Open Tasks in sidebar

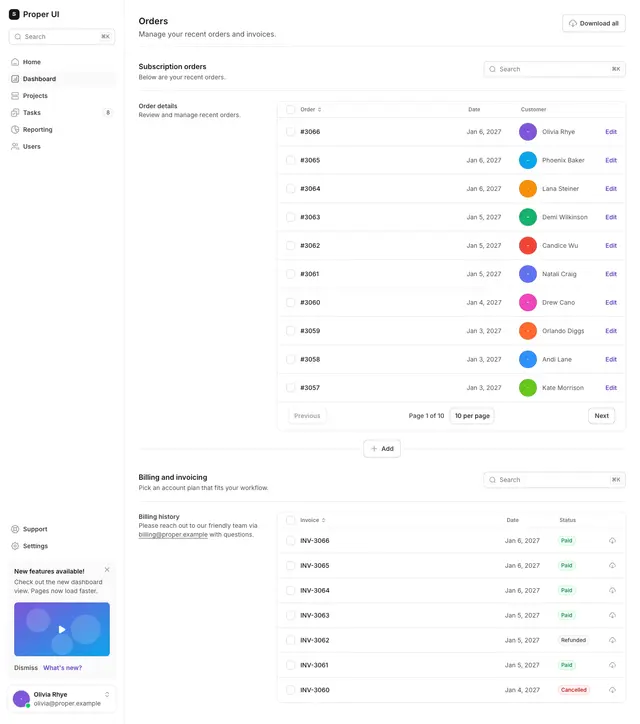coord(62,113)
